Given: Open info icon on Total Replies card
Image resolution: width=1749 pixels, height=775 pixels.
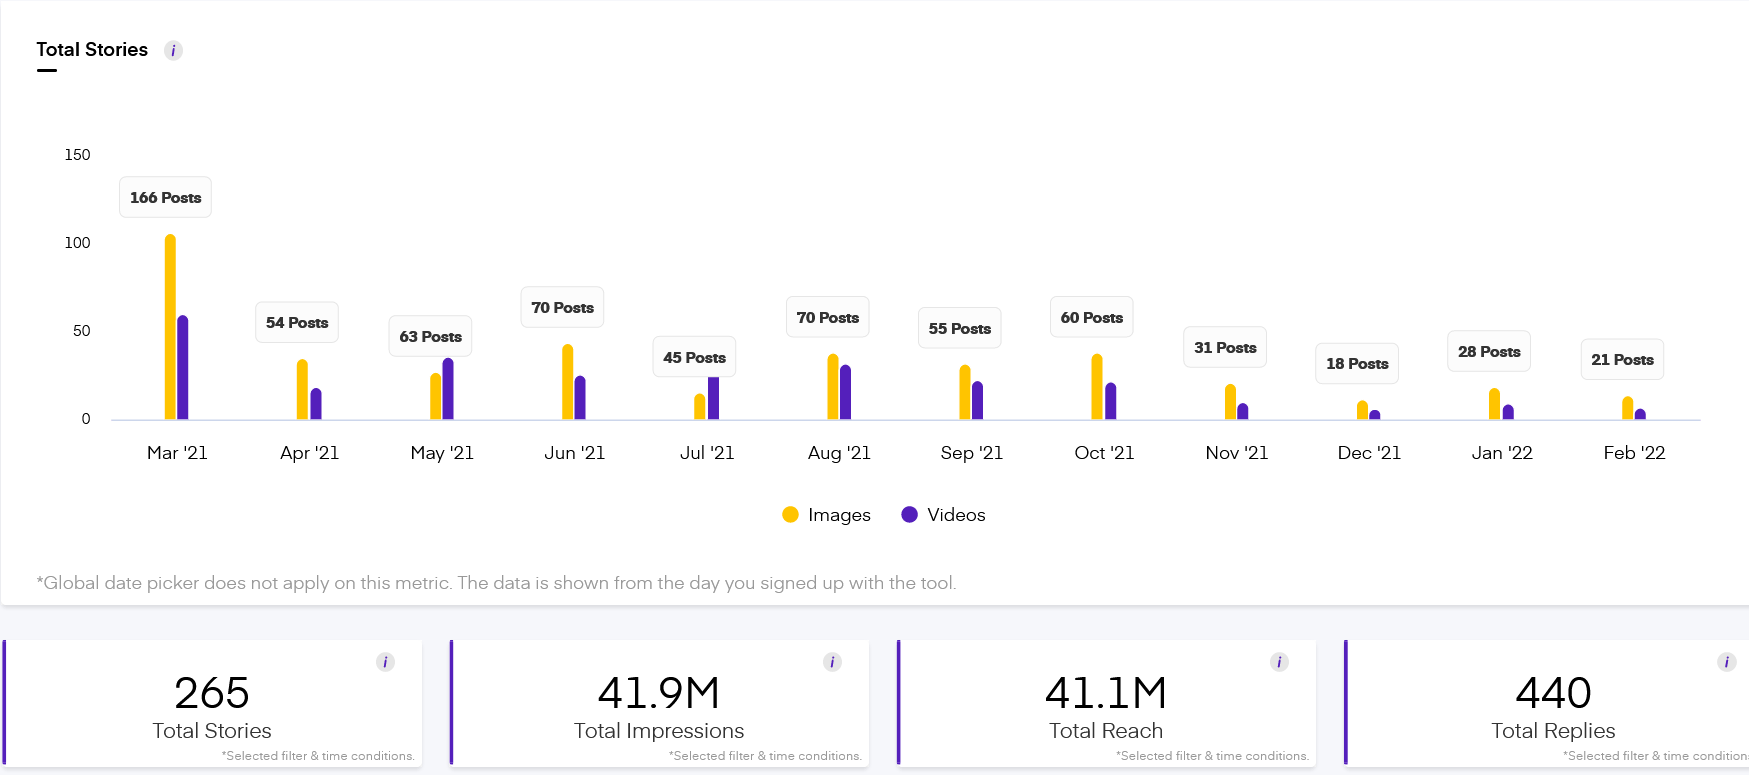Looking at the screenshot, I should pos(1726,662).
